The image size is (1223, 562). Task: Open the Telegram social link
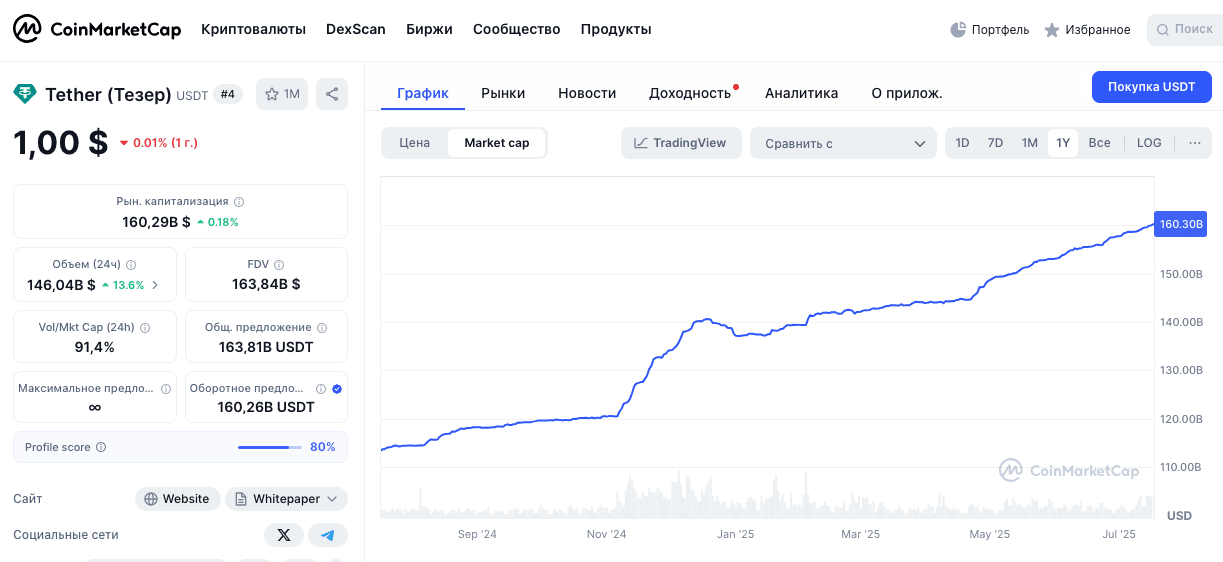328,535
